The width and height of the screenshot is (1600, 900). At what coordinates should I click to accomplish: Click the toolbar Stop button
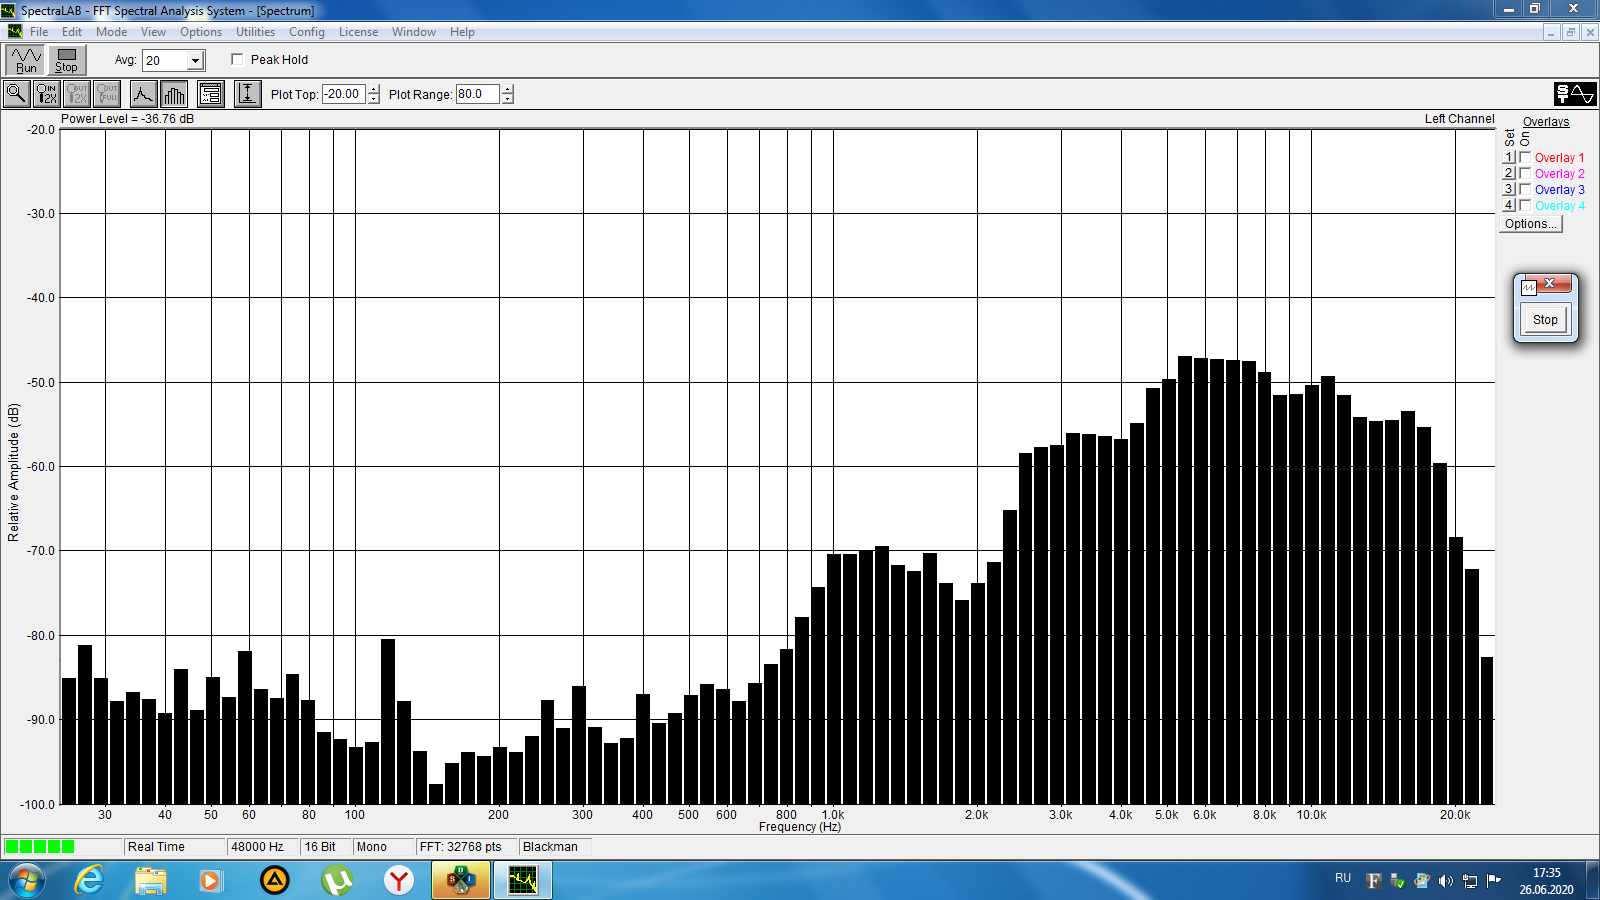(66, 60)
